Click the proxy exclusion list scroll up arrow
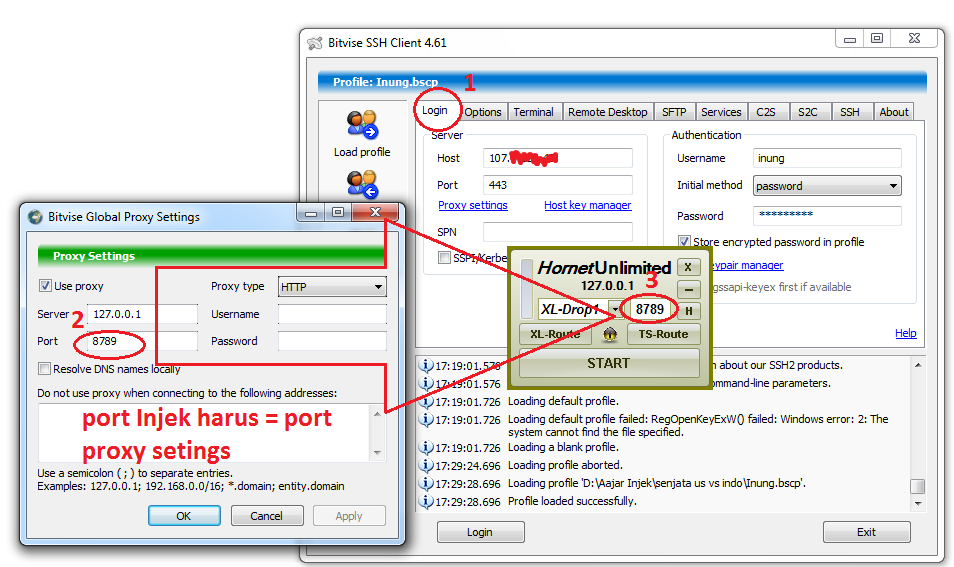 [377, 414]
